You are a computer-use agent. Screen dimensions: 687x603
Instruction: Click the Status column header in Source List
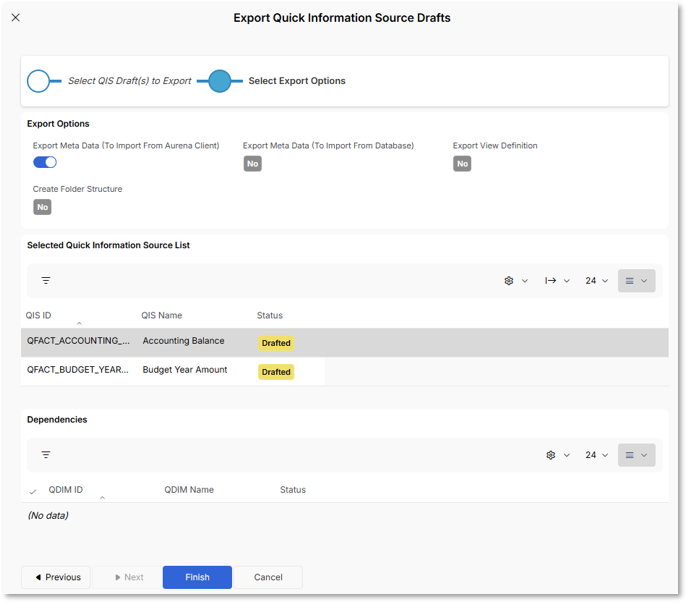(x=270, y=316)
